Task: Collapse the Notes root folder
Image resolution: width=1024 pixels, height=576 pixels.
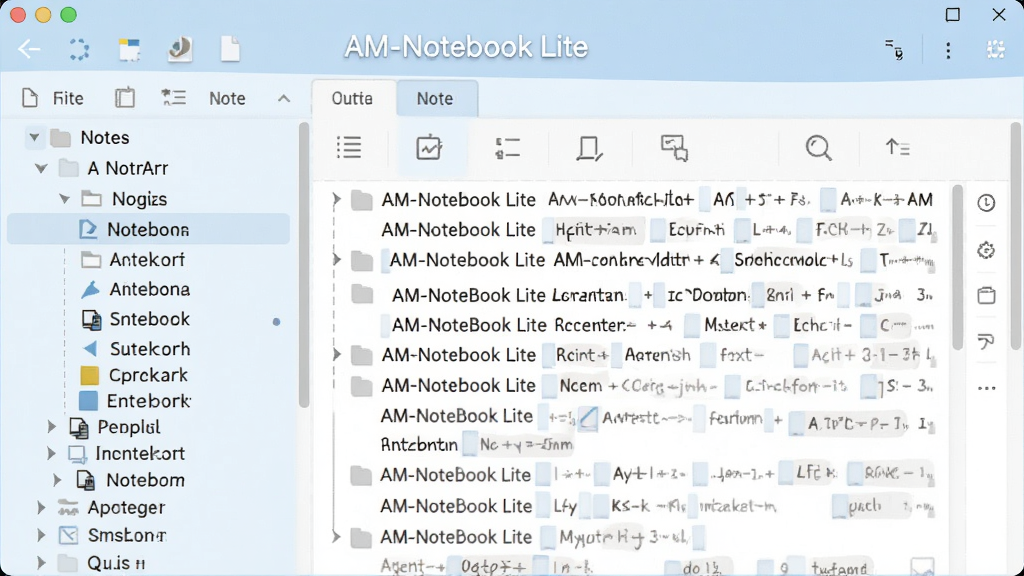Action: pyautogui.click(x=34, y=138)
